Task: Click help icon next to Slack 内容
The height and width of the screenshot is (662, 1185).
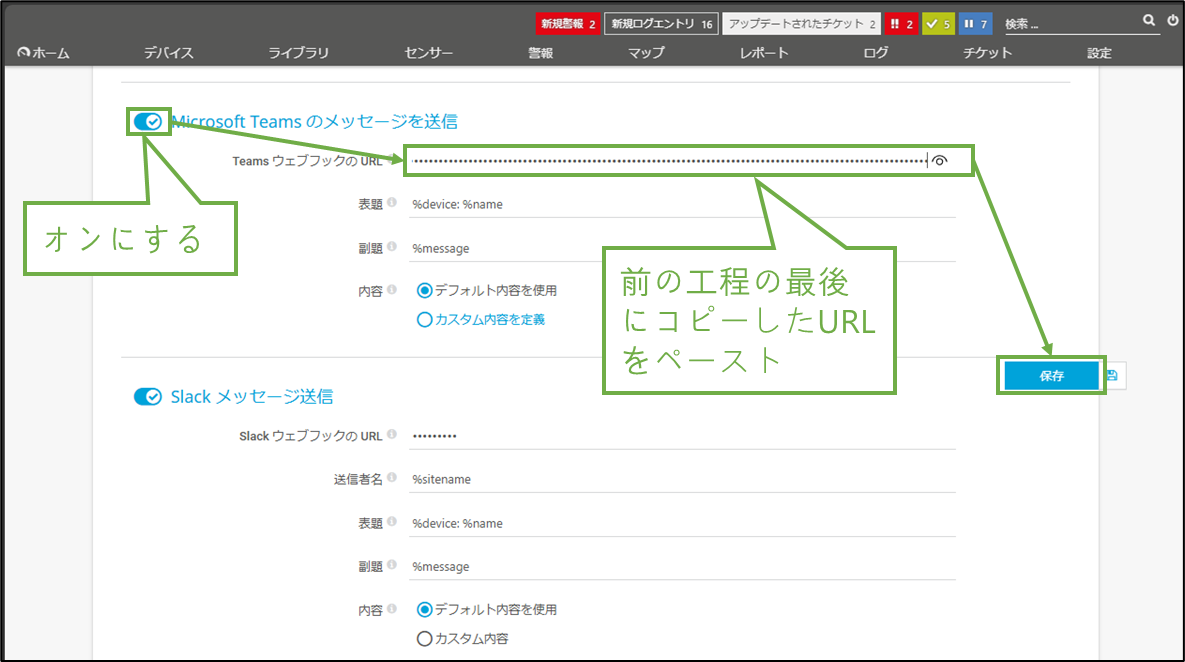Action: click(391, 608)
